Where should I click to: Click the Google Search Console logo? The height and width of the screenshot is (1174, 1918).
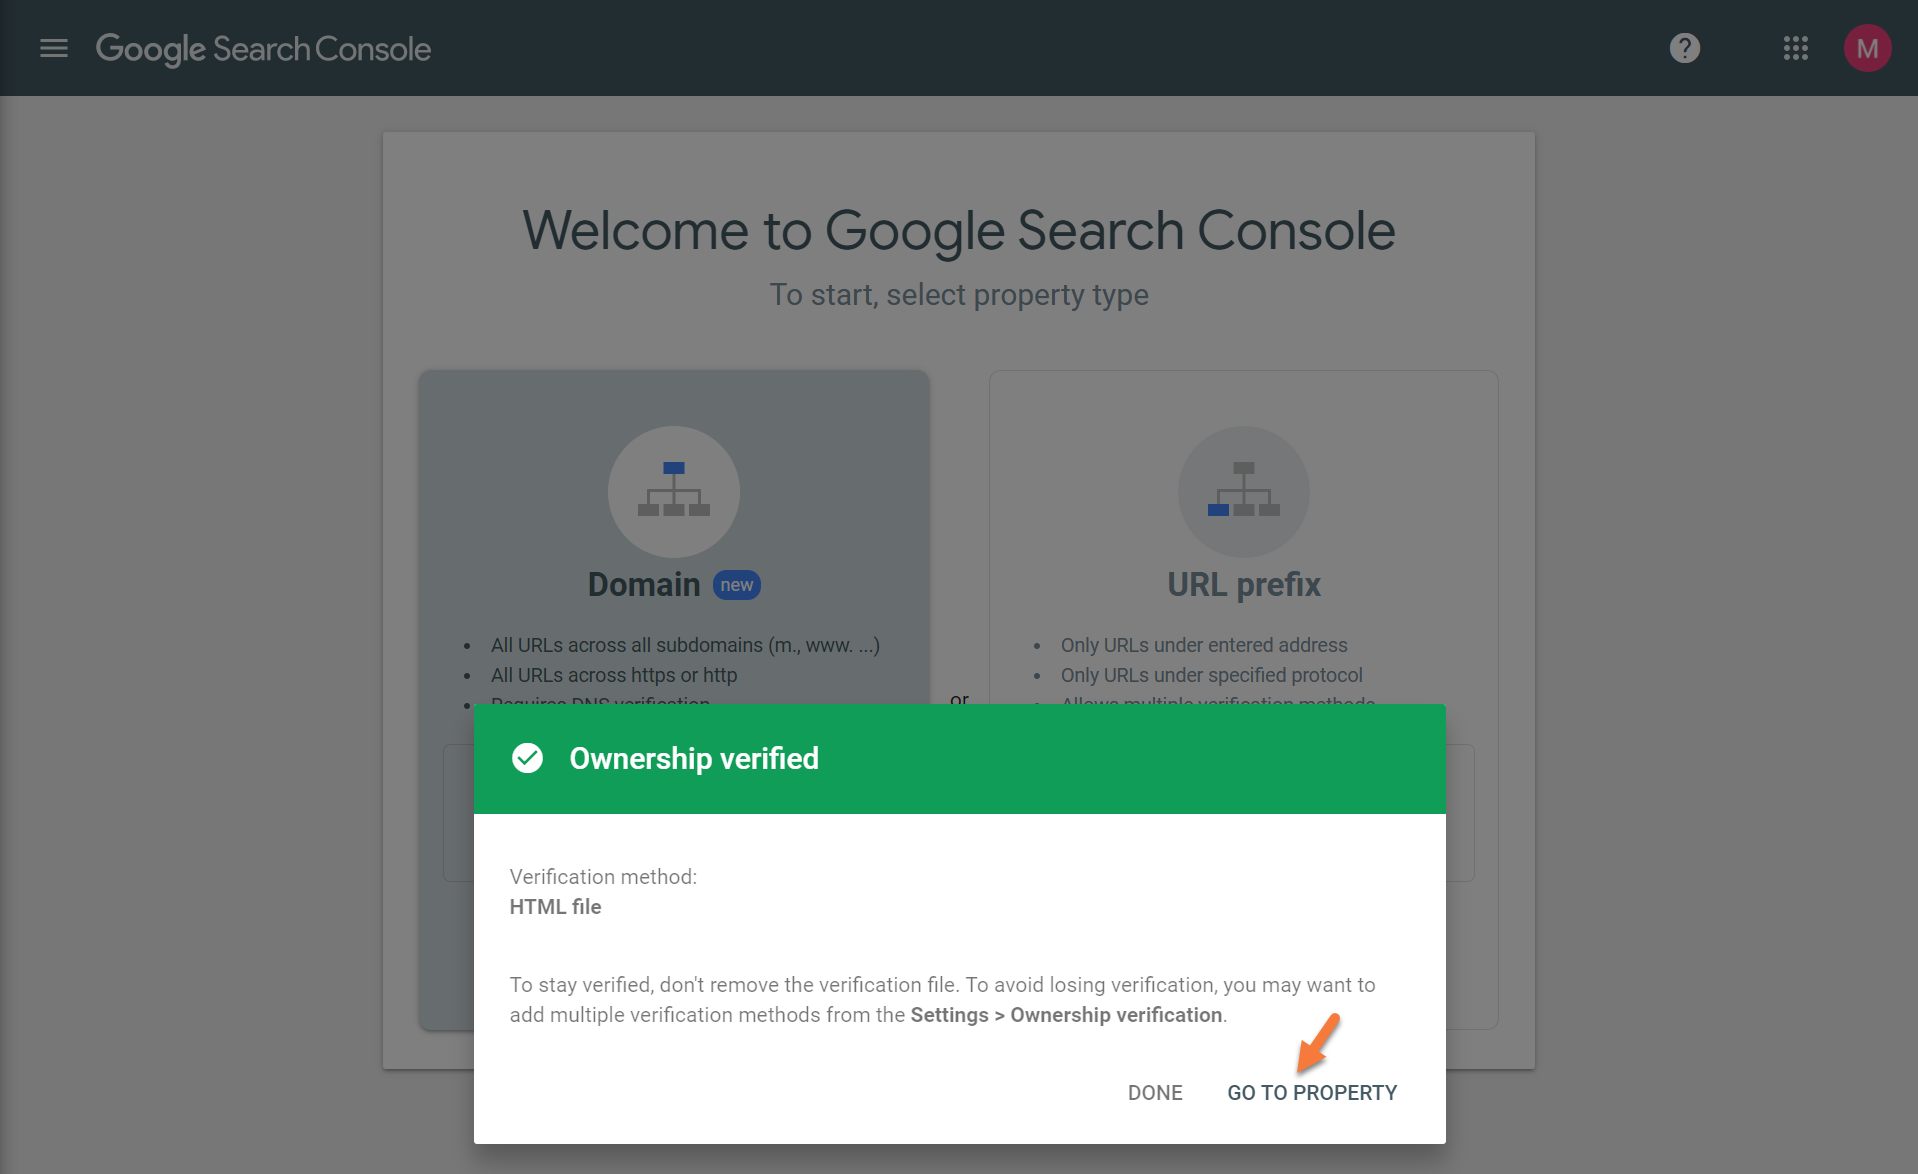pos(263,48)
